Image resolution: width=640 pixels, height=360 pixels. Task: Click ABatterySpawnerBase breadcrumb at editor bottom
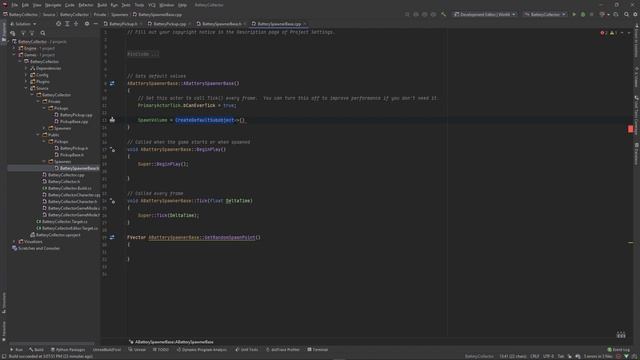coord(171,342)
